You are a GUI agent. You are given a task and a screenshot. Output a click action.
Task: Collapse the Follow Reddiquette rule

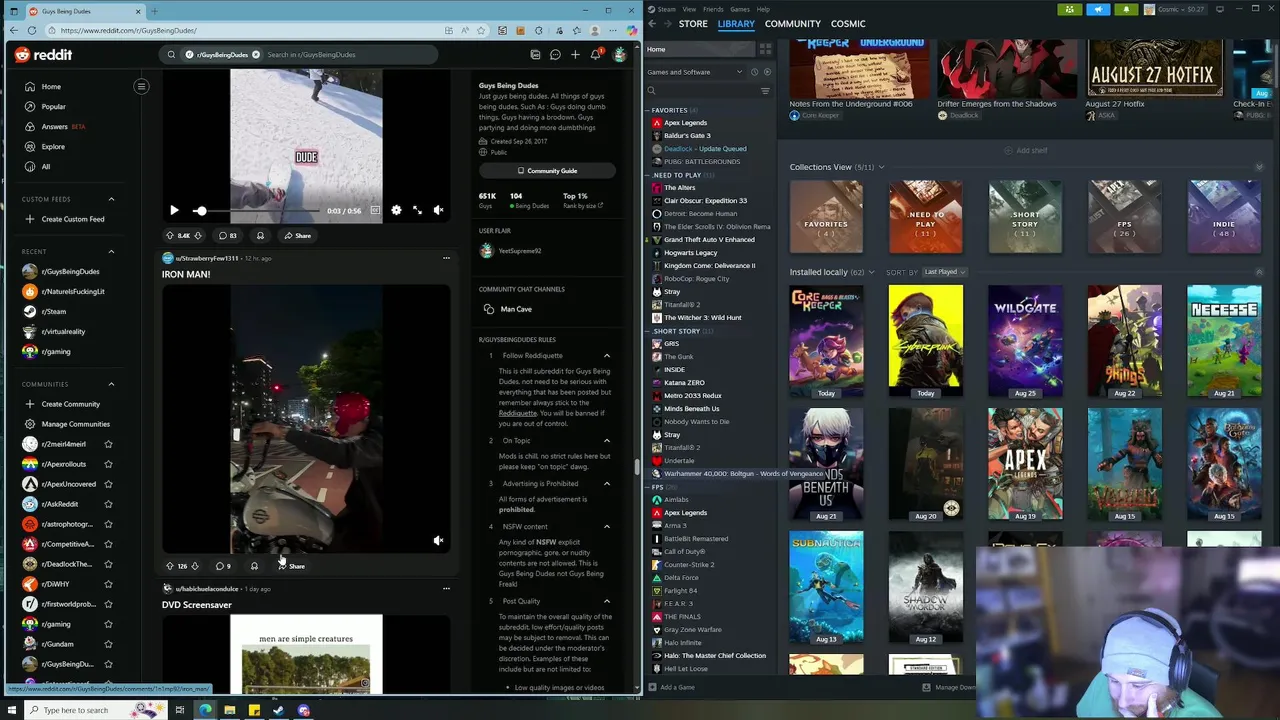(606, 355)
